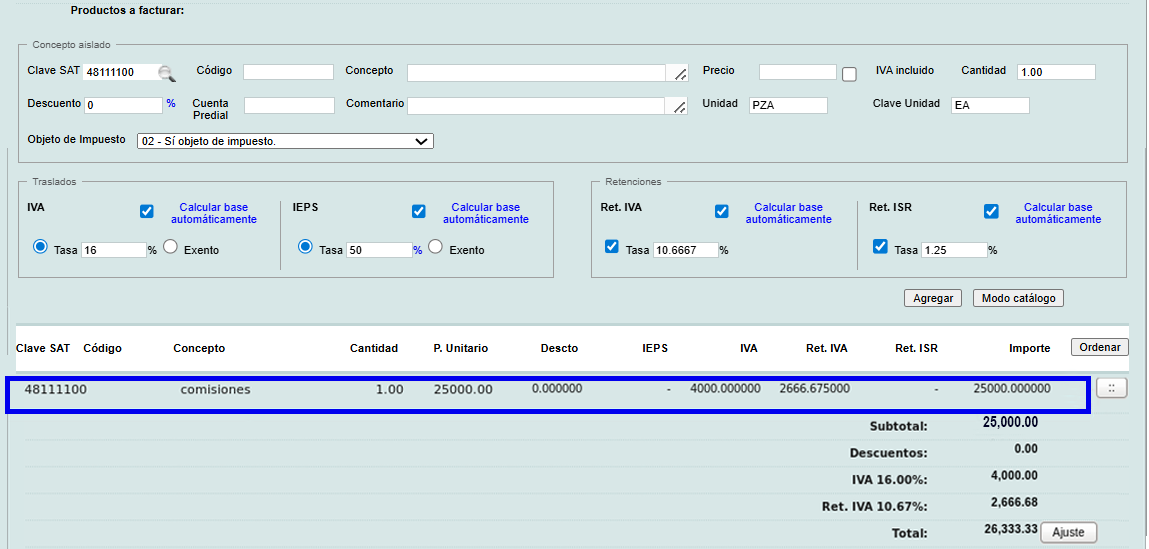Click the Ajuste button beside Total
The height and width of the screenshot is (549, 1149).
tap(1068, 532)
